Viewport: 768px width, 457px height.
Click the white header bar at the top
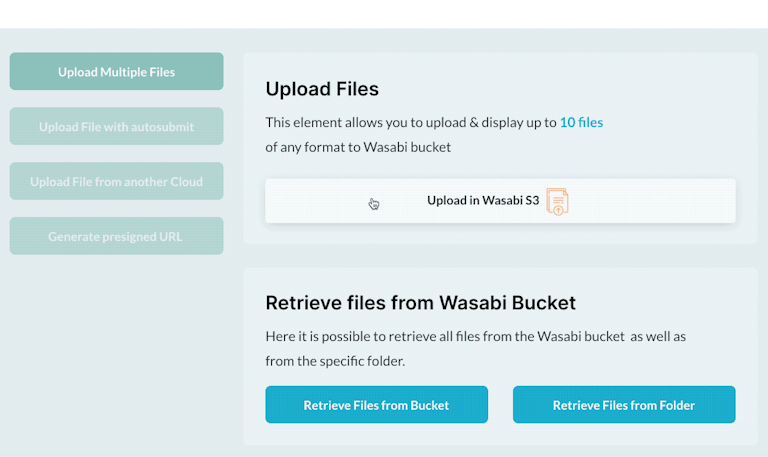coord(384,14)
